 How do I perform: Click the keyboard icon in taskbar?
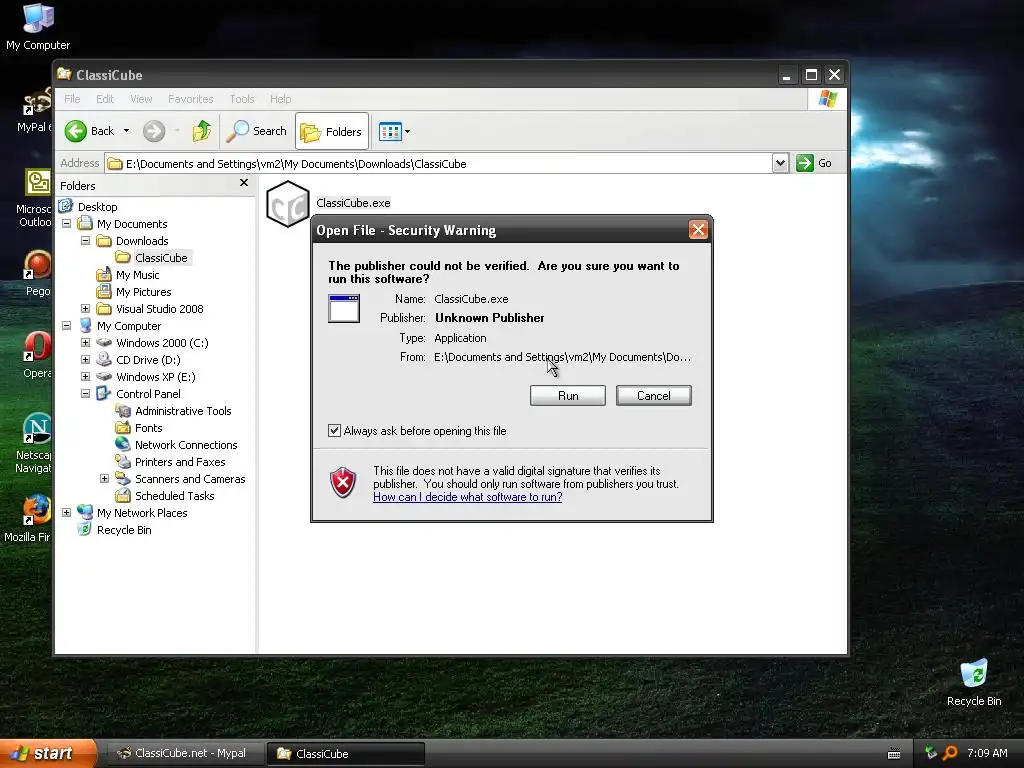[894, 754]
